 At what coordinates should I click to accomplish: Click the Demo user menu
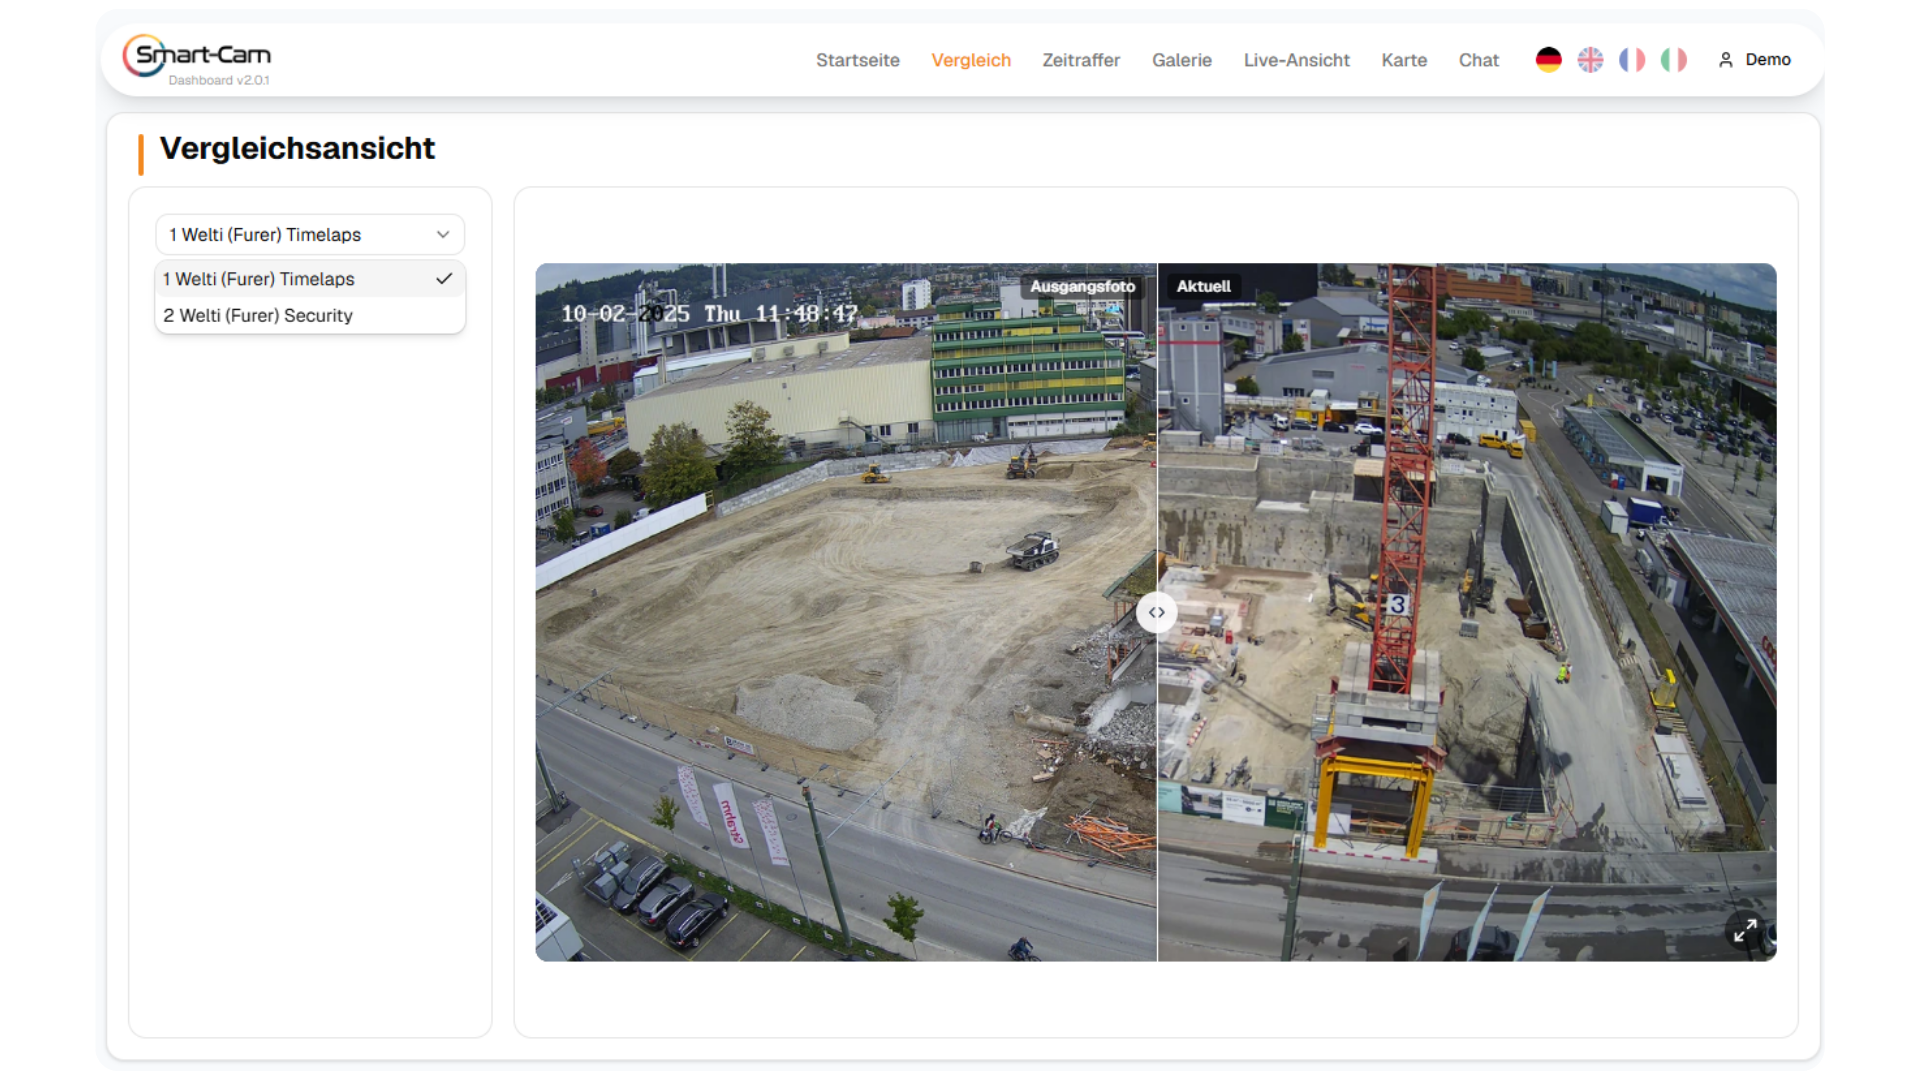tap(1755, 60)
